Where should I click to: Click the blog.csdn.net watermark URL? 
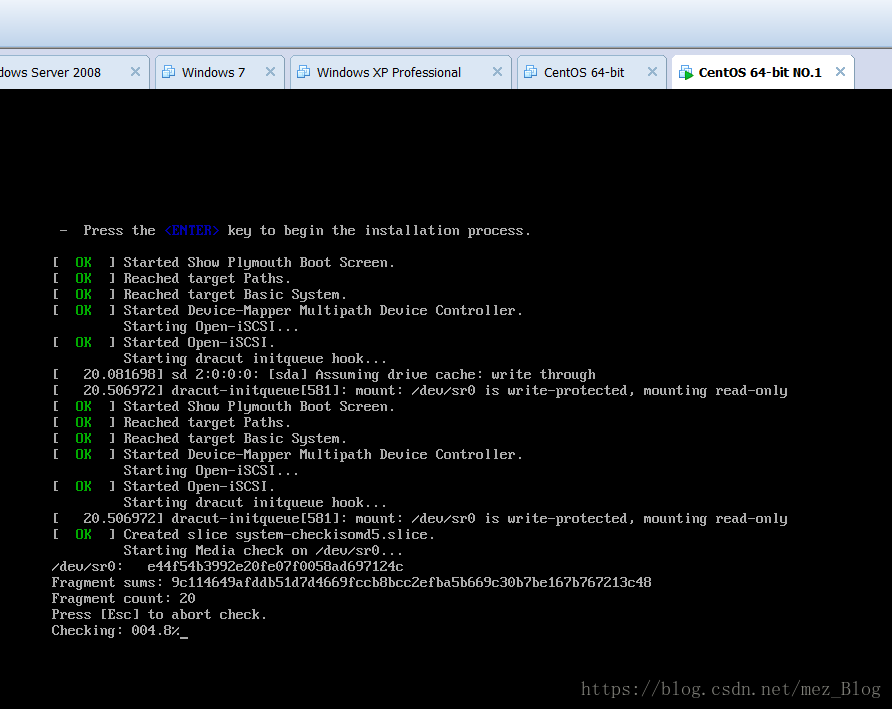click(x=730, y=689)
